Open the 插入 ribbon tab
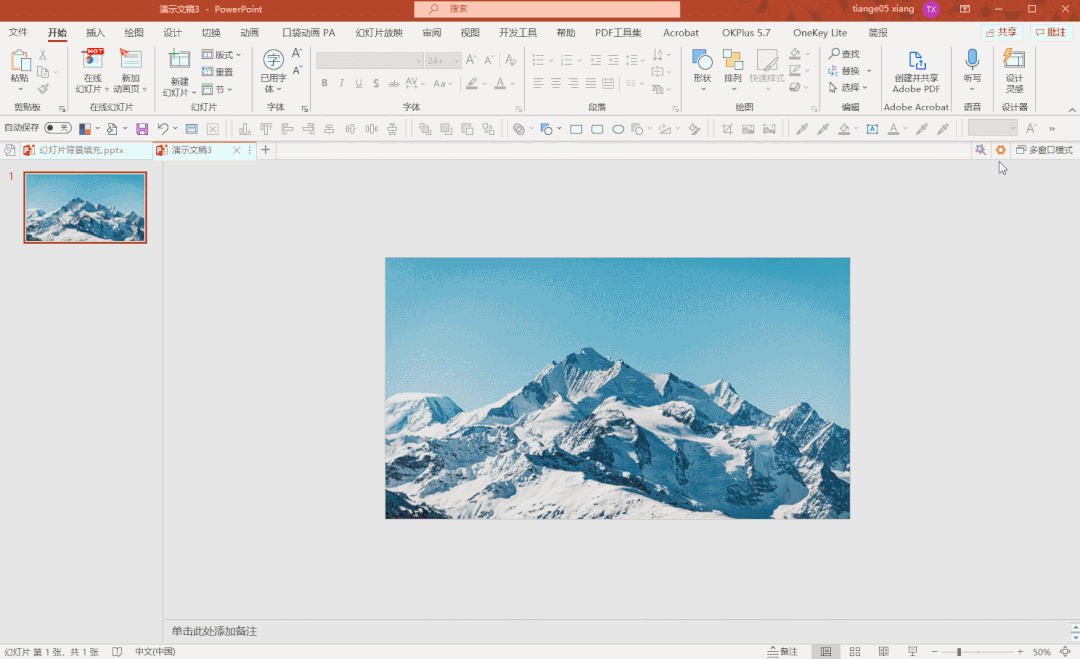Screen dimensions: 1080x659 click(95, 33)
